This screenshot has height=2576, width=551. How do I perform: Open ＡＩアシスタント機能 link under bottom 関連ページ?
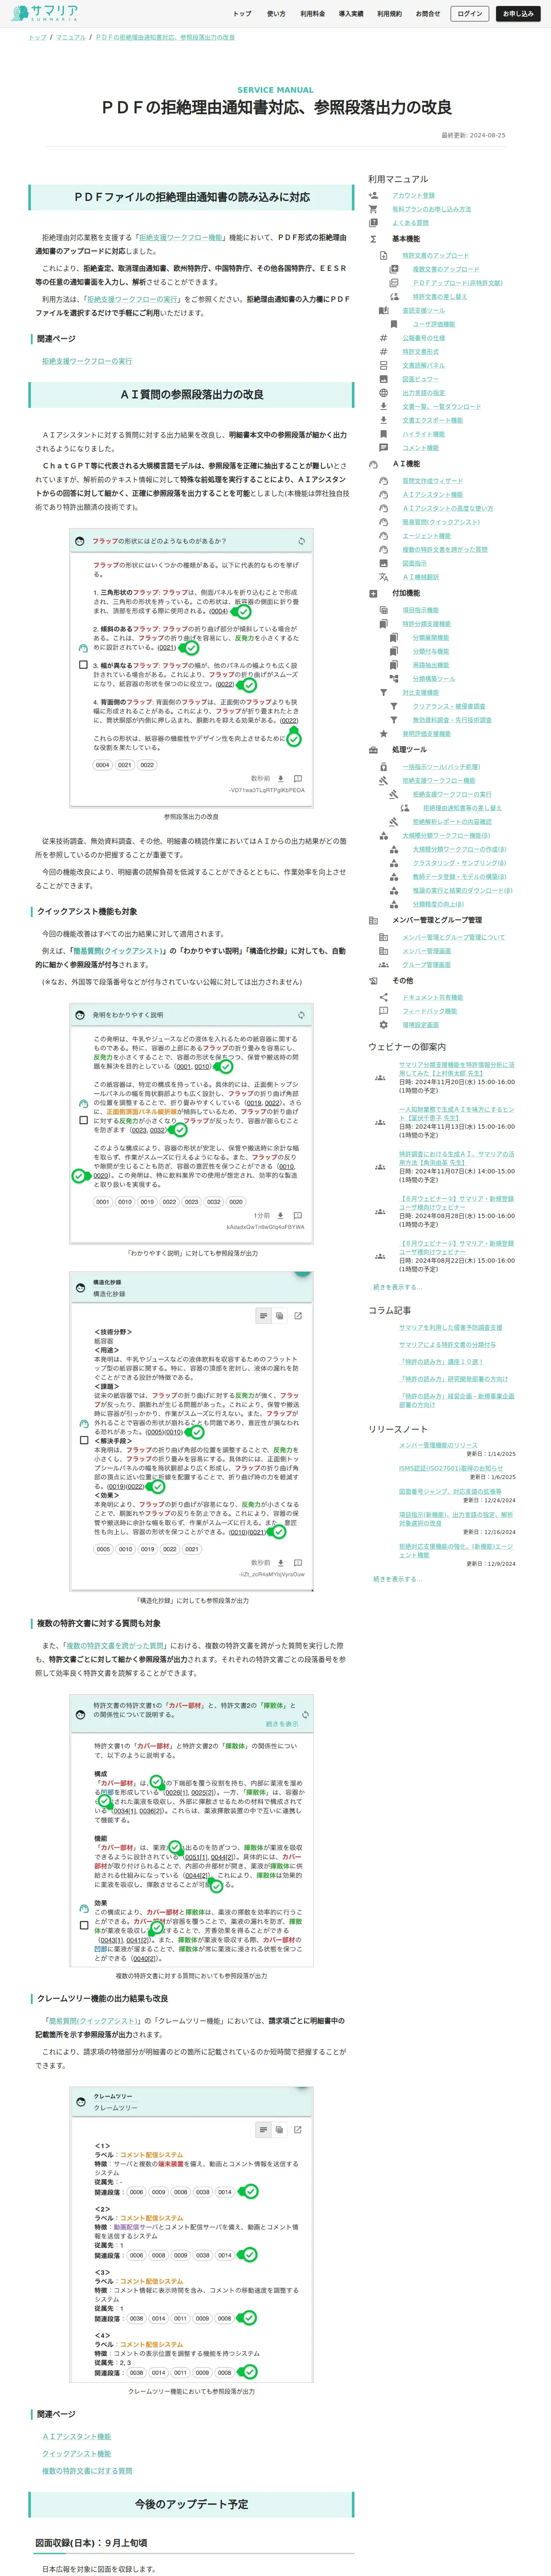pyautogui.click(x=77, y=2436)
